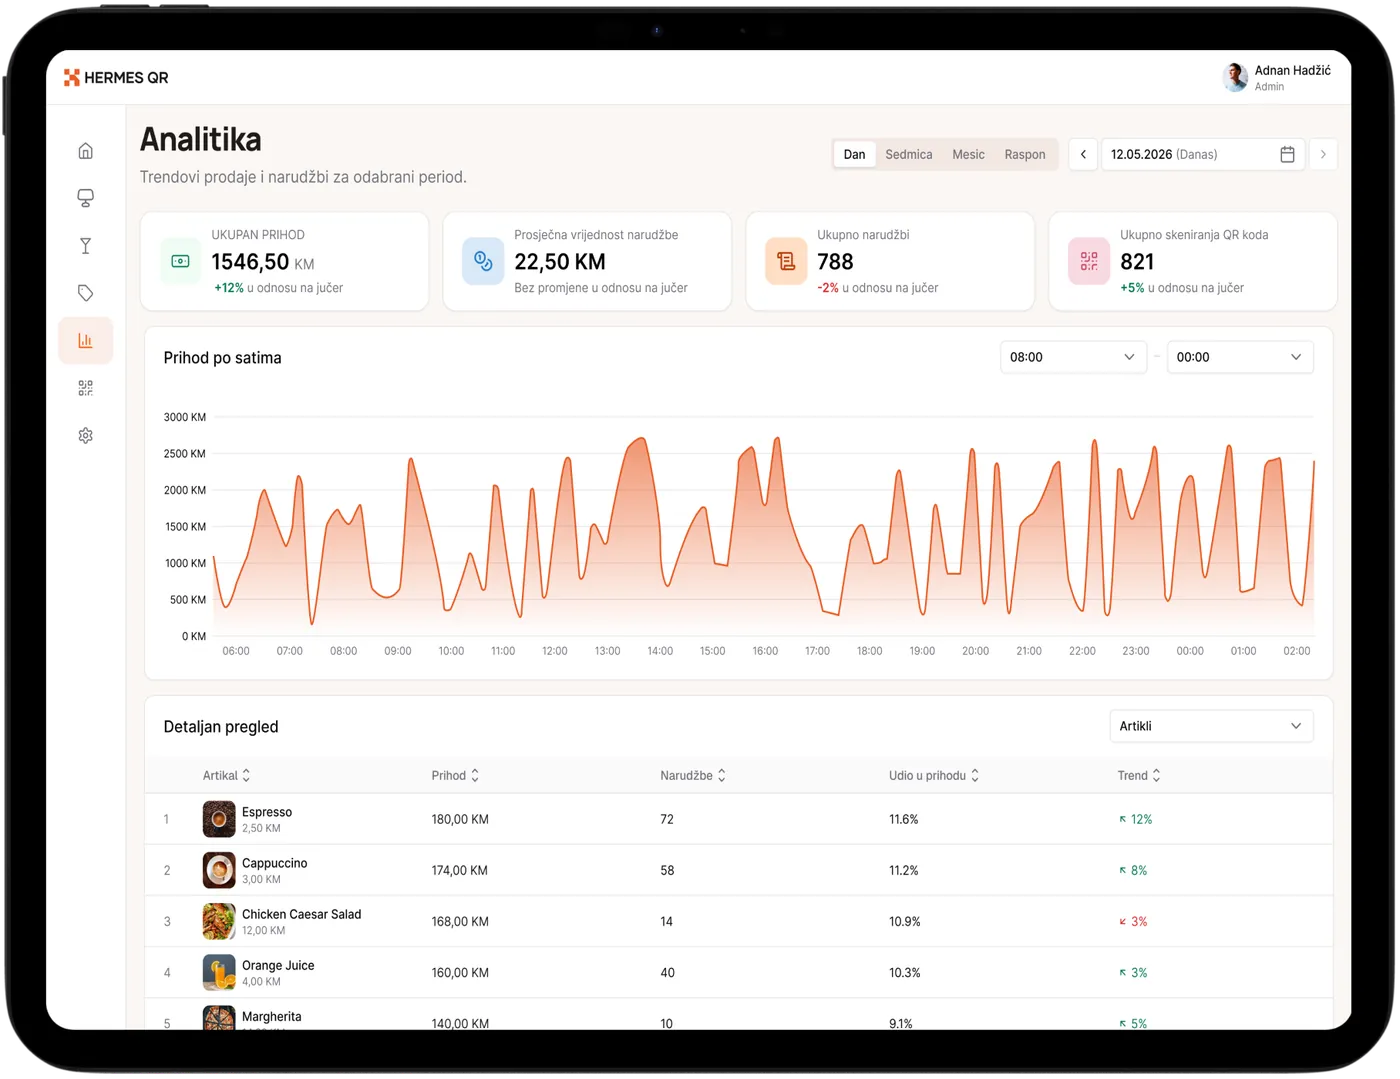Click the Ukupno narudžbi receipt icon

(x=786, y=261)
